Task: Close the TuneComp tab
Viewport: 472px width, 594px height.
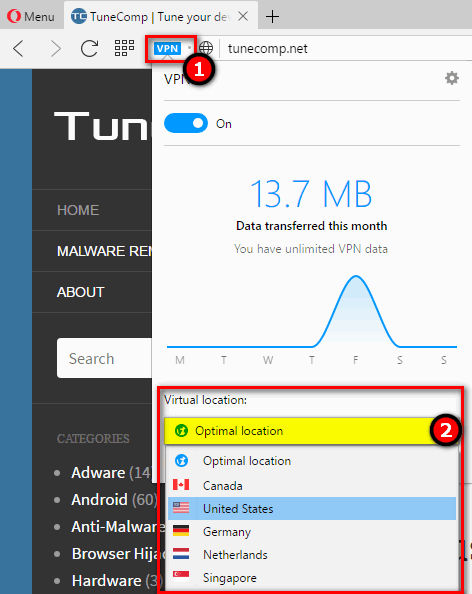Action: pyautogui.click(x=243, y=16)
